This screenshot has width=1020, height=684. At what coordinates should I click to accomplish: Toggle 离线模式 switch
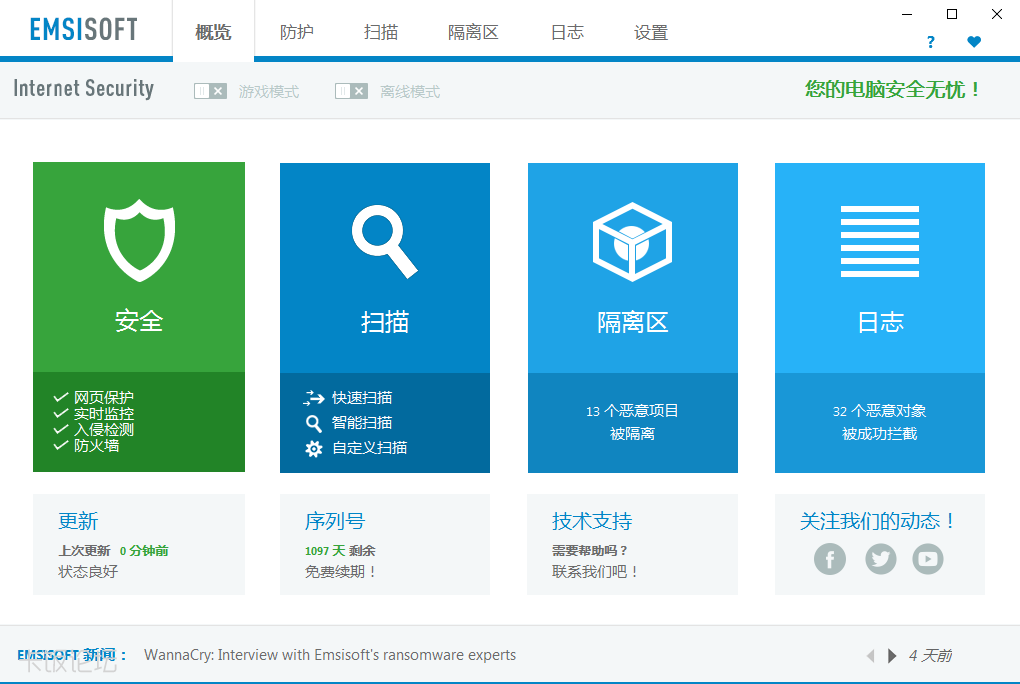351,91
